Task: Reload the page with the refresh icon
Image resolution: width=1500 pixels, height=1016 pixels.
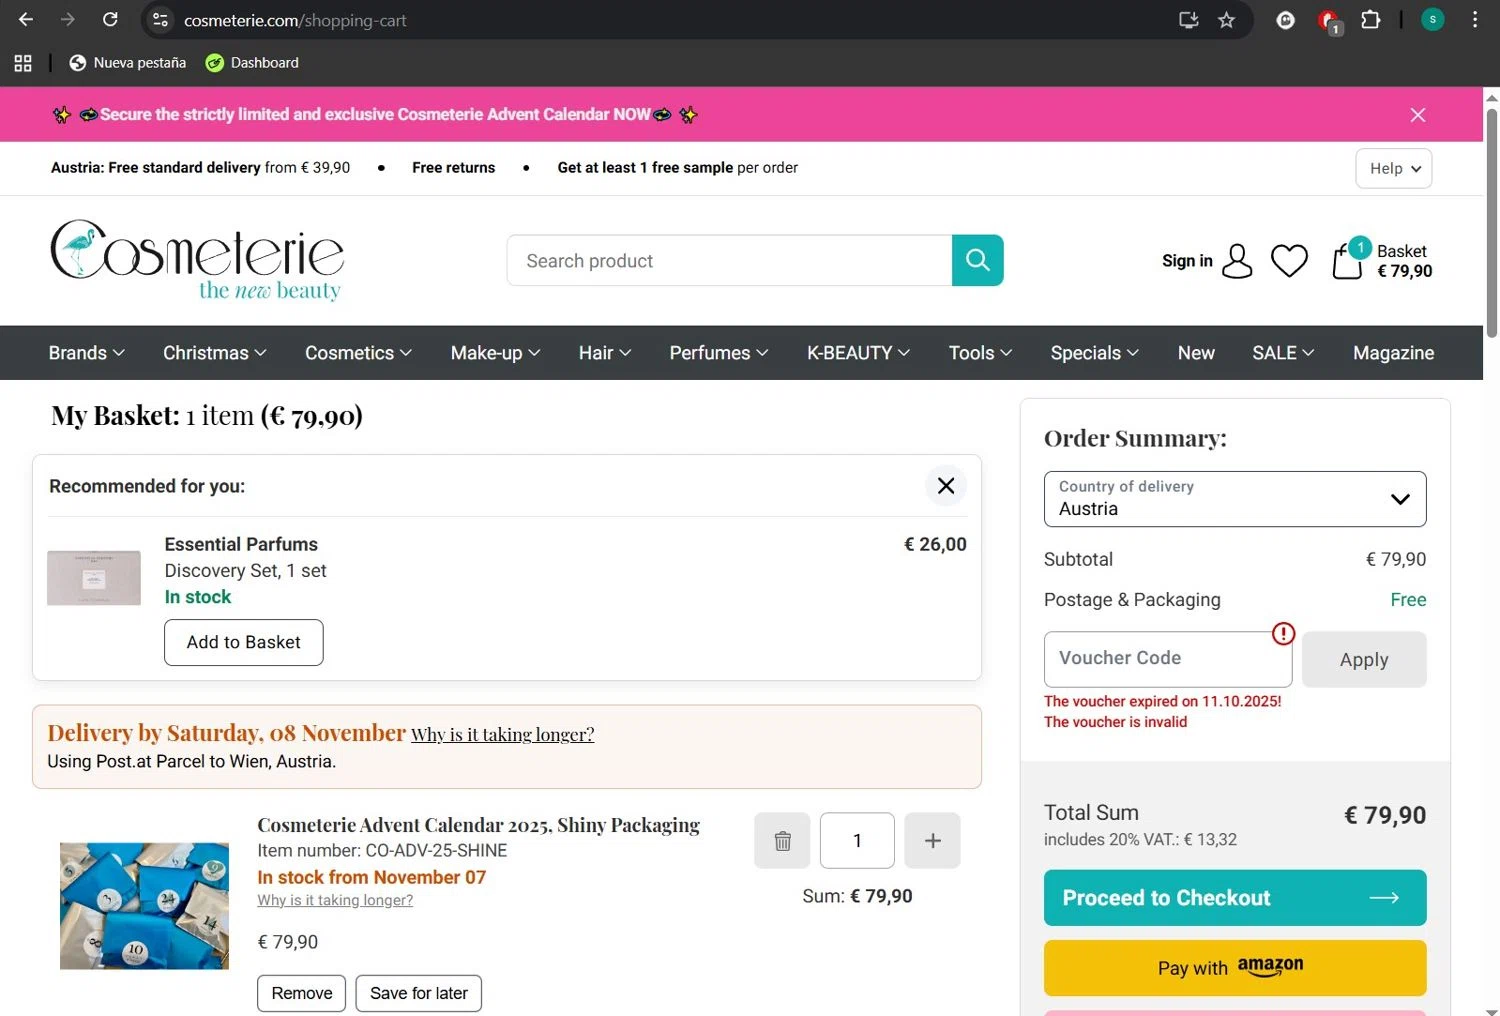Action: click(x=110, y=20)
